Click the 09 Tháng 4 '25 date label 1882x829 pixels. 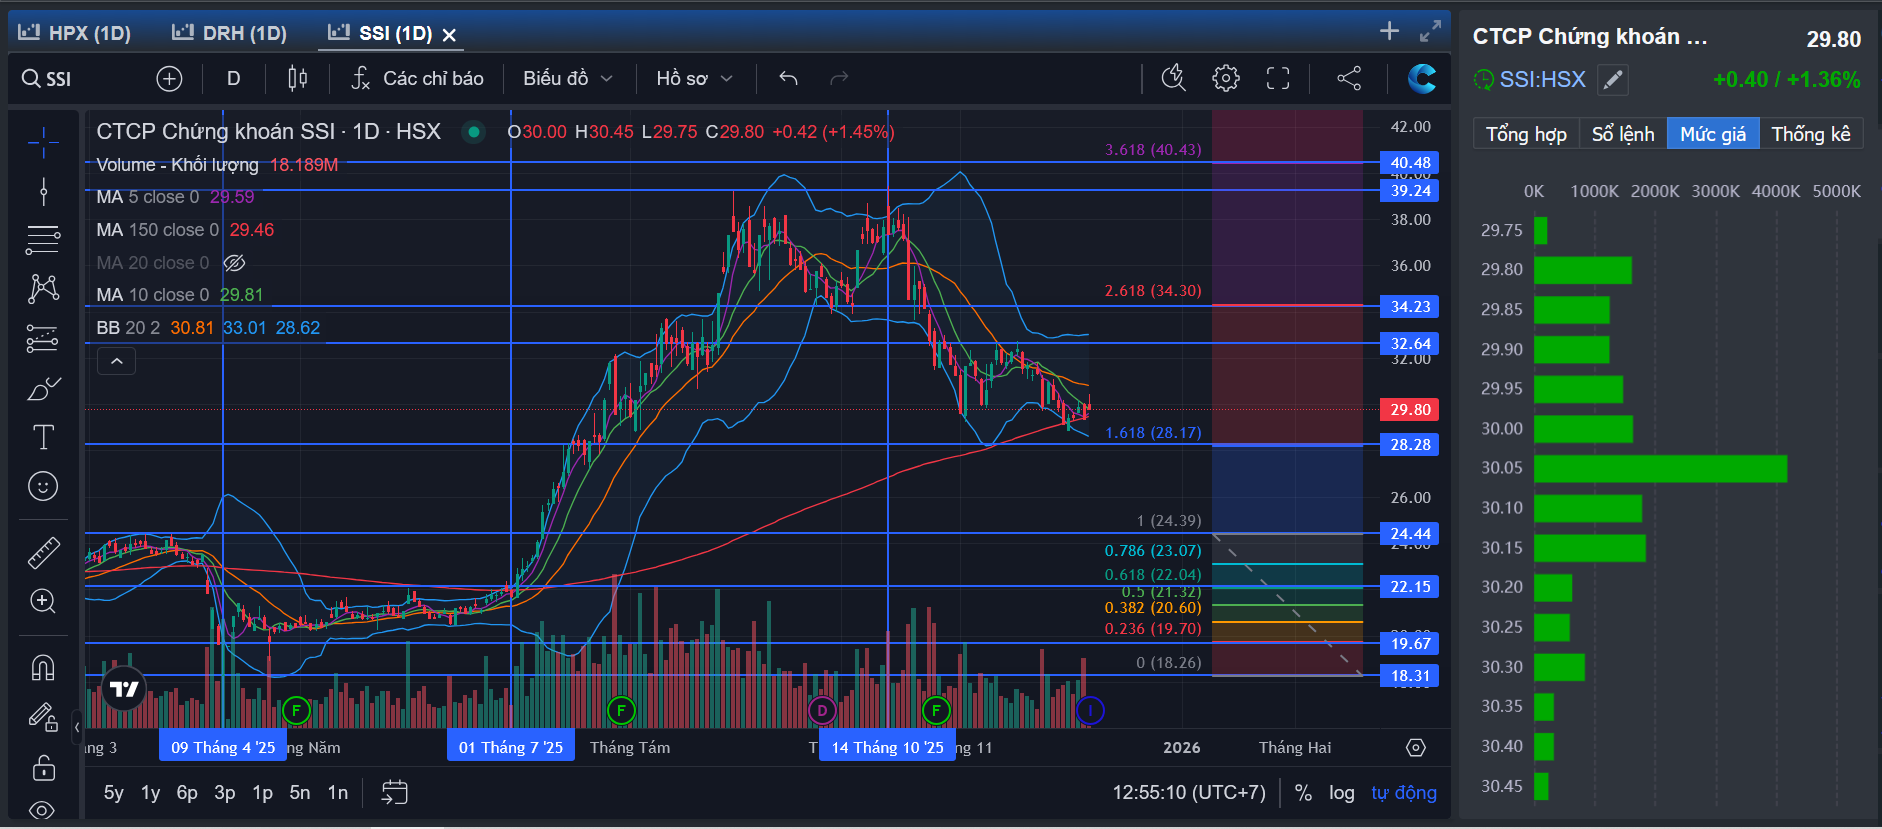point(223,747)
